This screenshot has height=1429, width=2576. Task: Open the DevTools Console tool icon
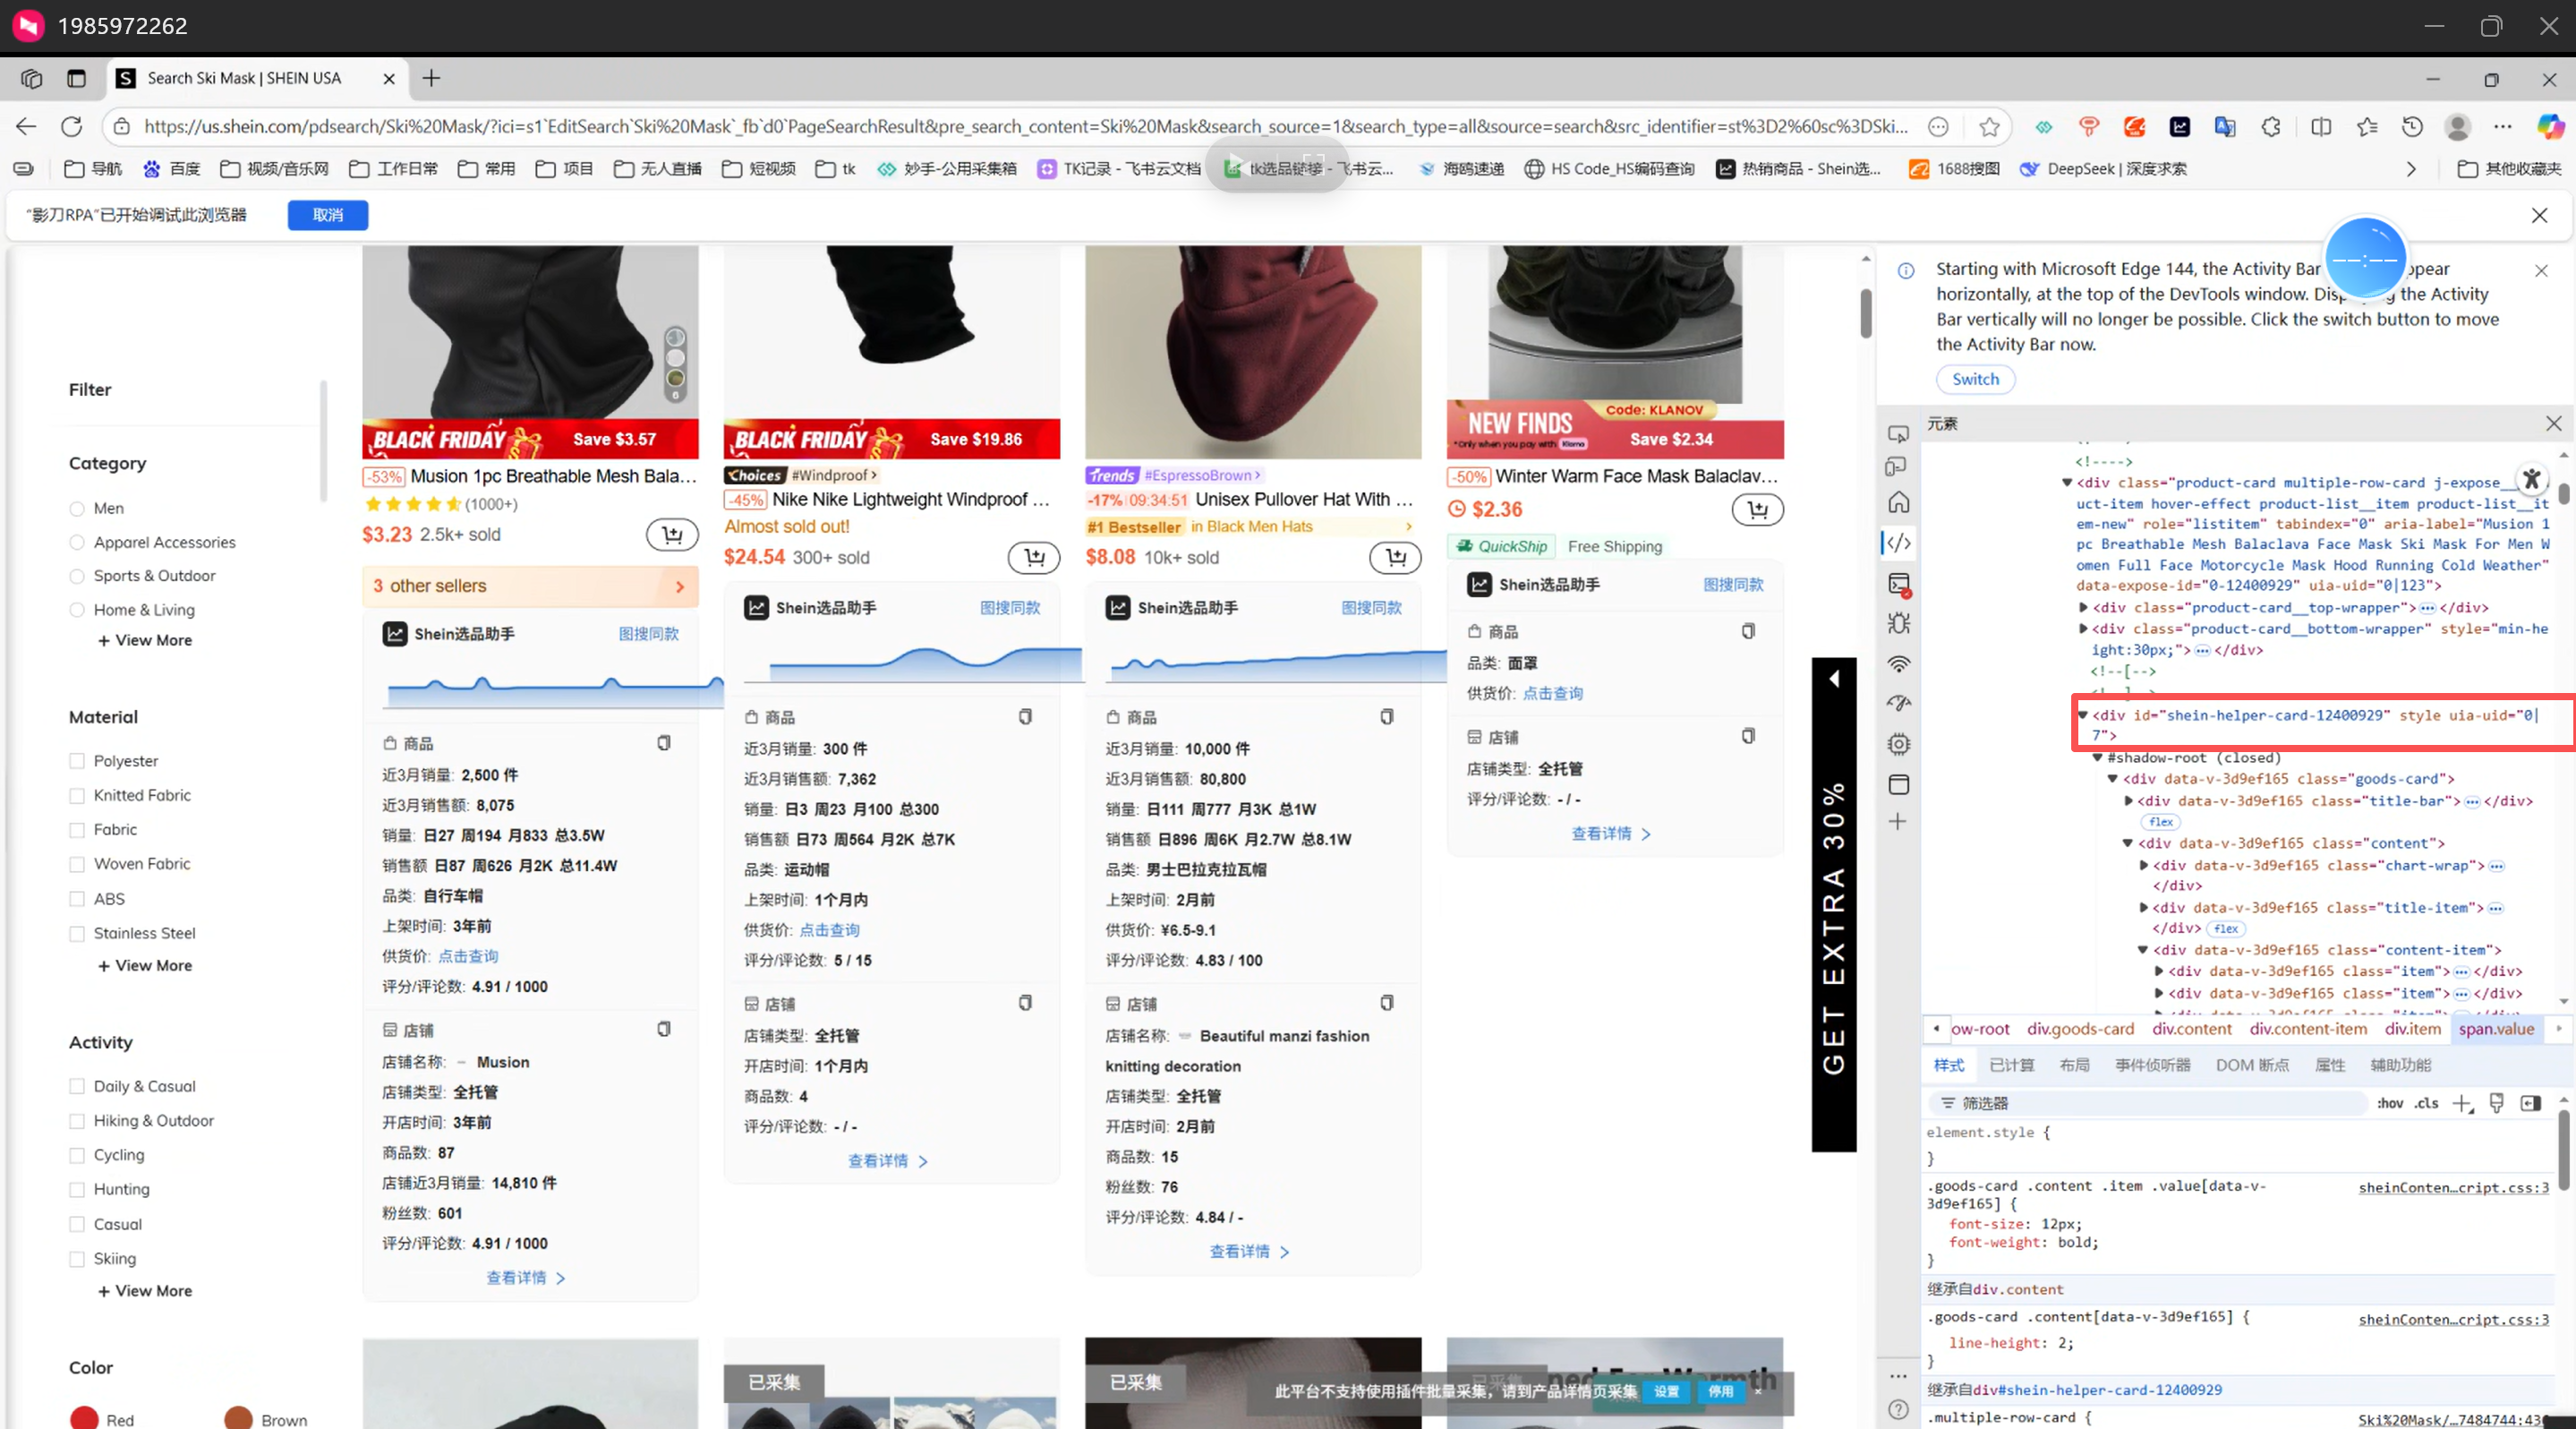[1898, 584]
